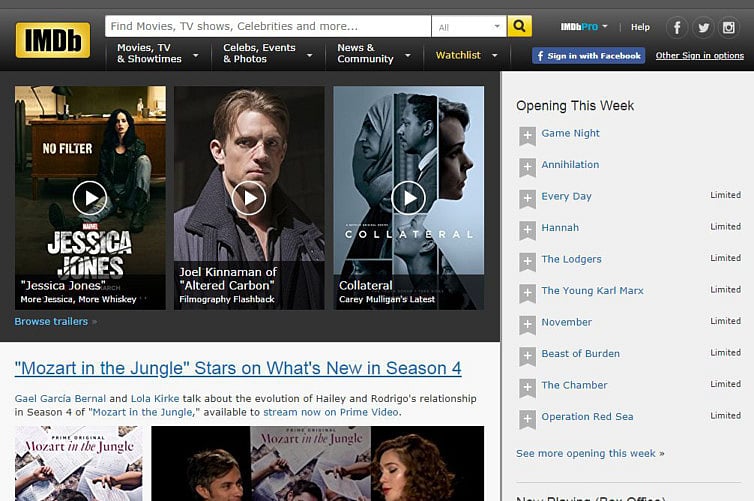Toggle watchlist plus for The Lodgers
This screenshot has width=754, height=501.
[527, 261]
